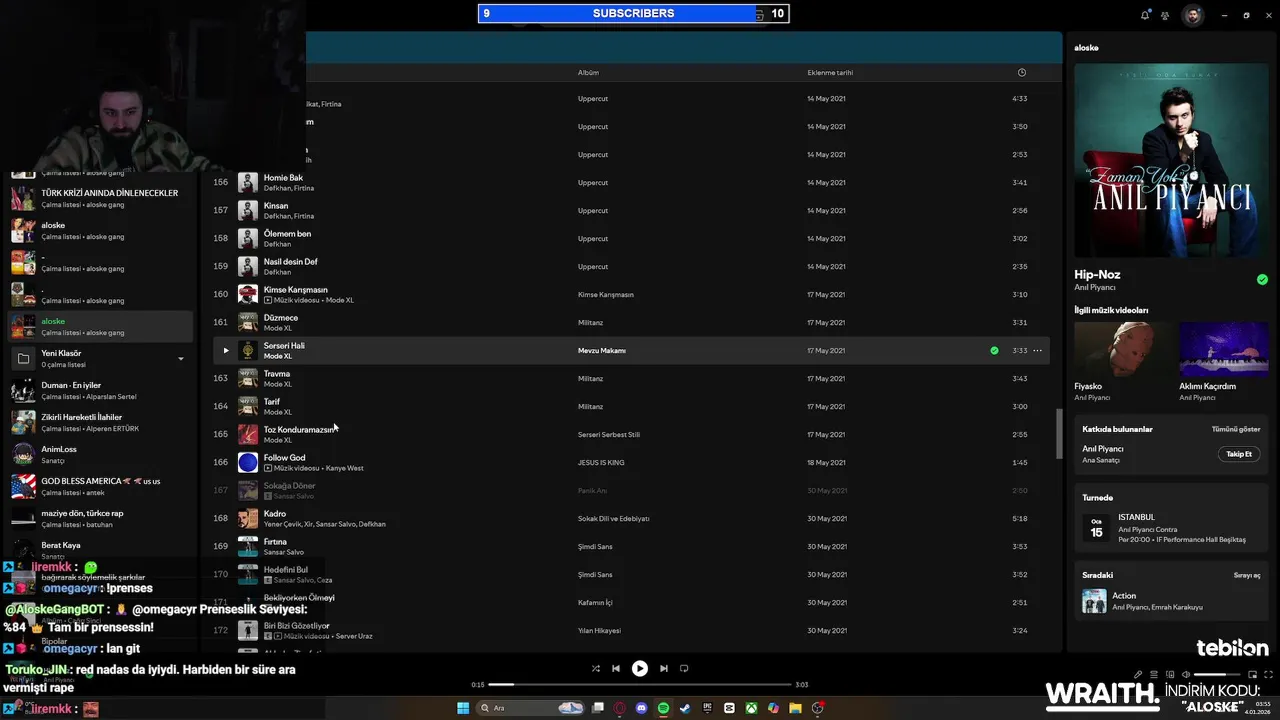The height and width of the screenshot is (720, 1280).
Task: Click Sırayı aç to open queue
Action: click(x=1247, y=575)
